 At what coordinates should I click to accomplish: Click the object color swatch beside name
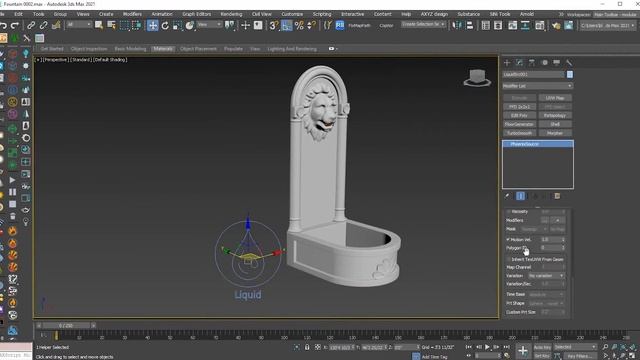pyautogui.click(x=569, y=74)
